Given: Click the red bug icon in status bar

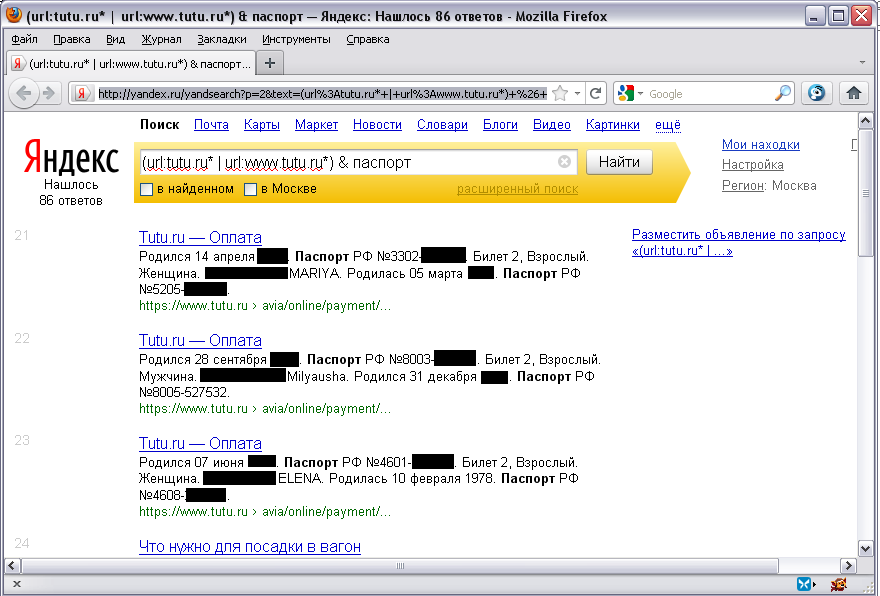Looking at the screenshot, I should point(838,584).
